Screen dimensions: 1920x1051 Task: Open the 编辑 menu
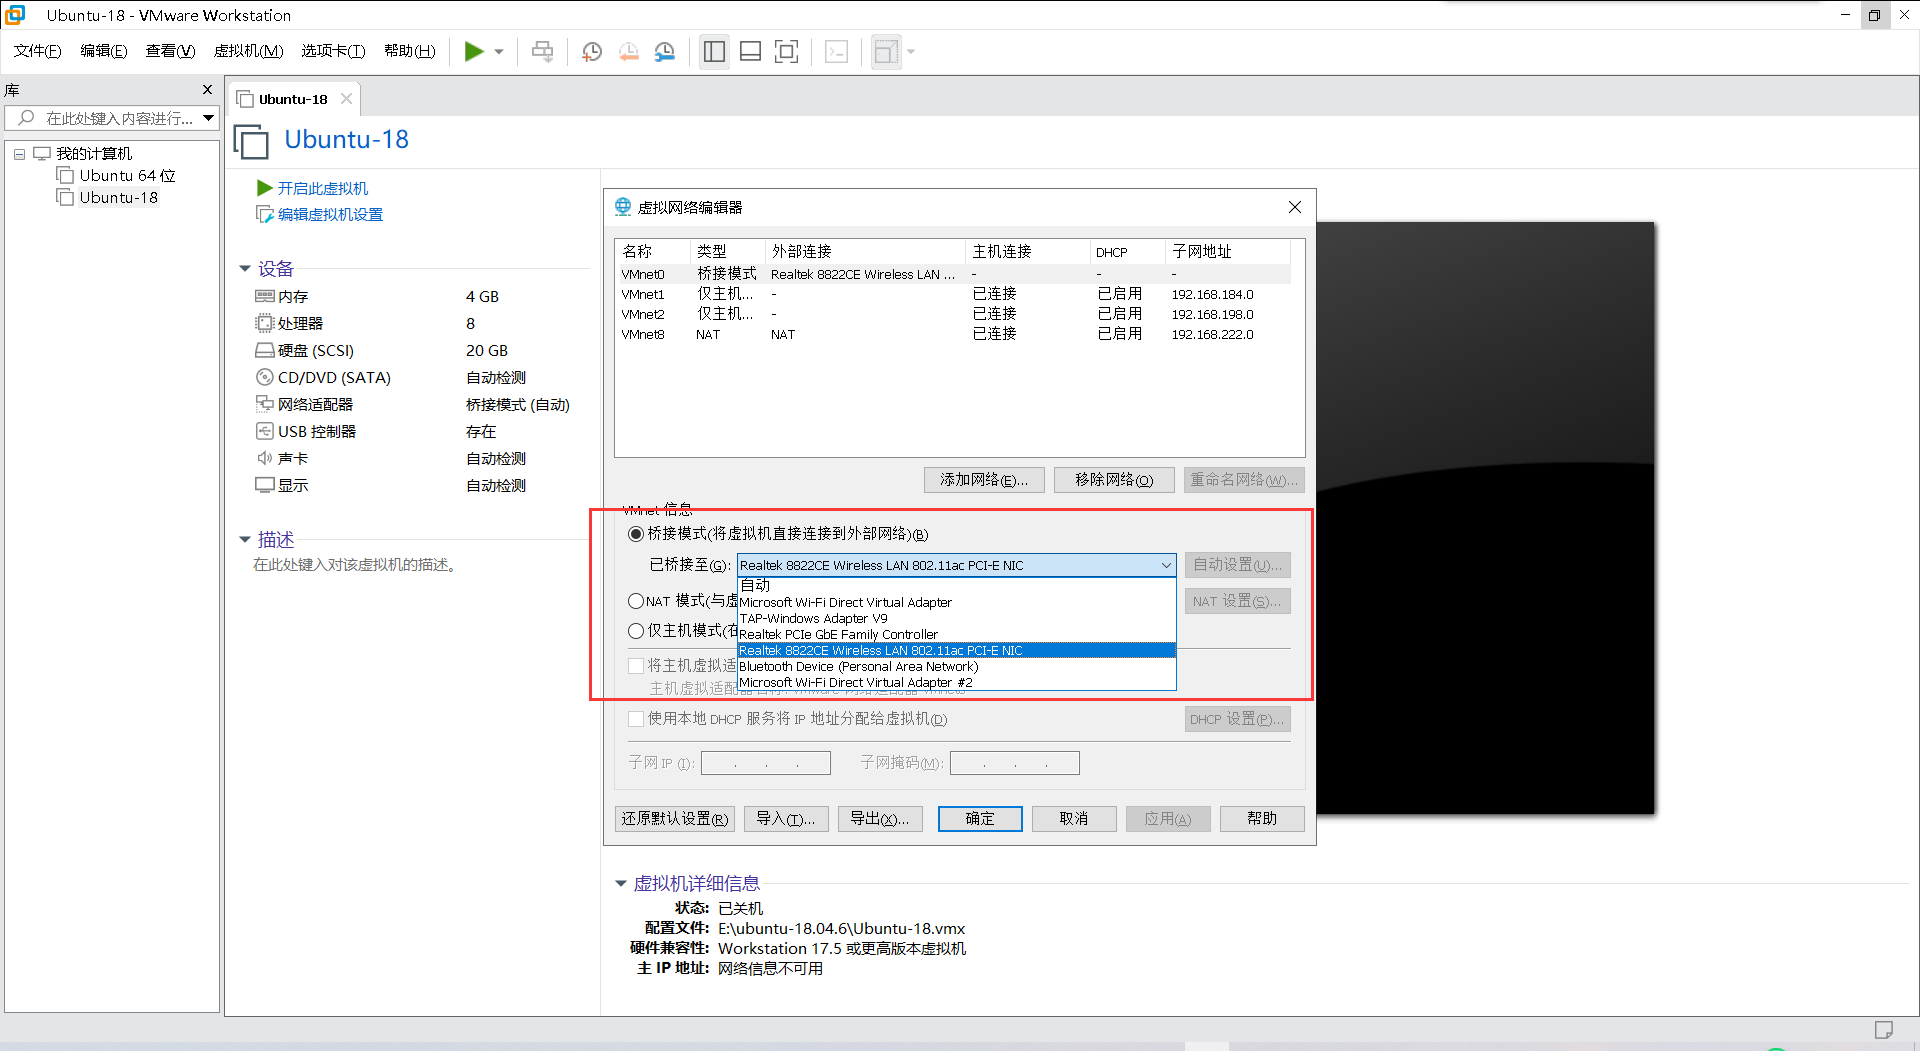[x=103, y=51]
